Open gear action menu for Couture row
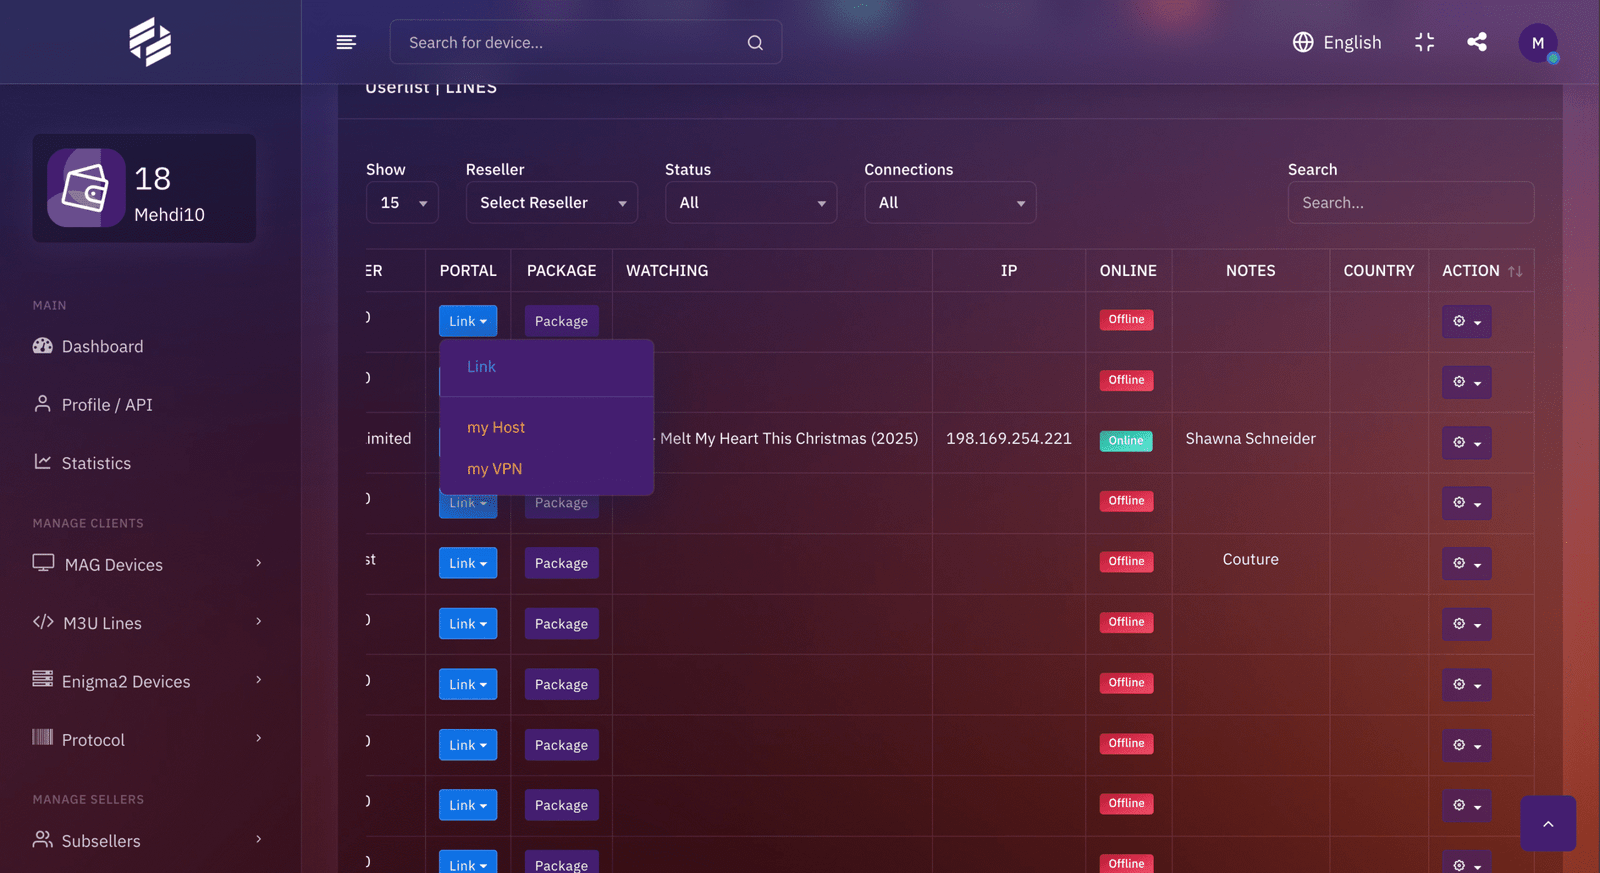Screen dimensions: 1600x873 (1466, 564)
